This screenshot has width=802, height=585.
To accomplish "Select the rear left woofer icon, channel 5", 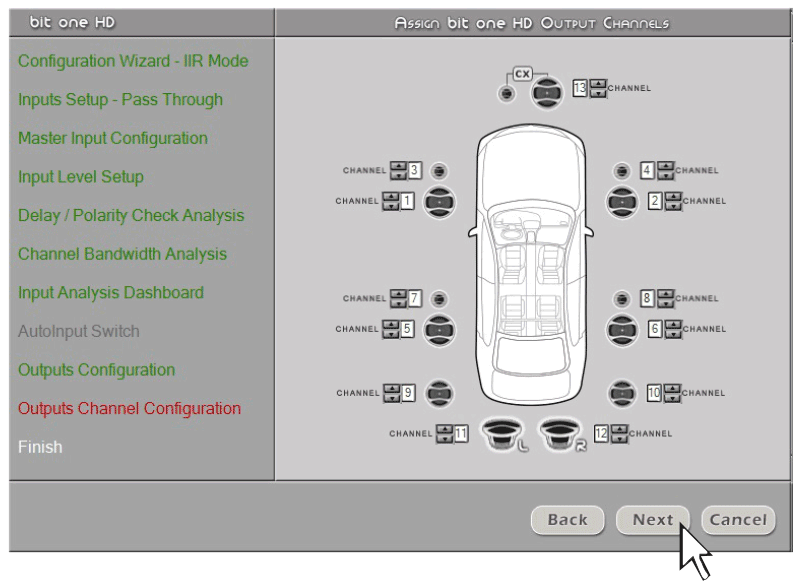I will click(439, 330).
